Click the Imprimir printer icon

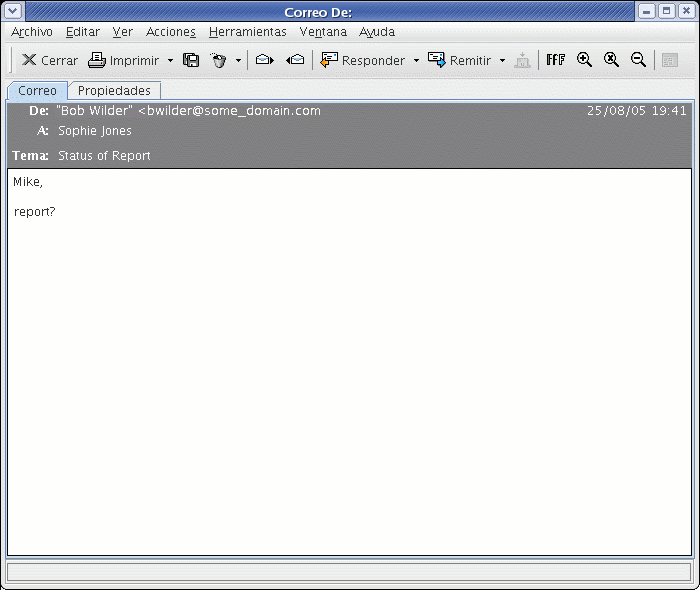96,60
